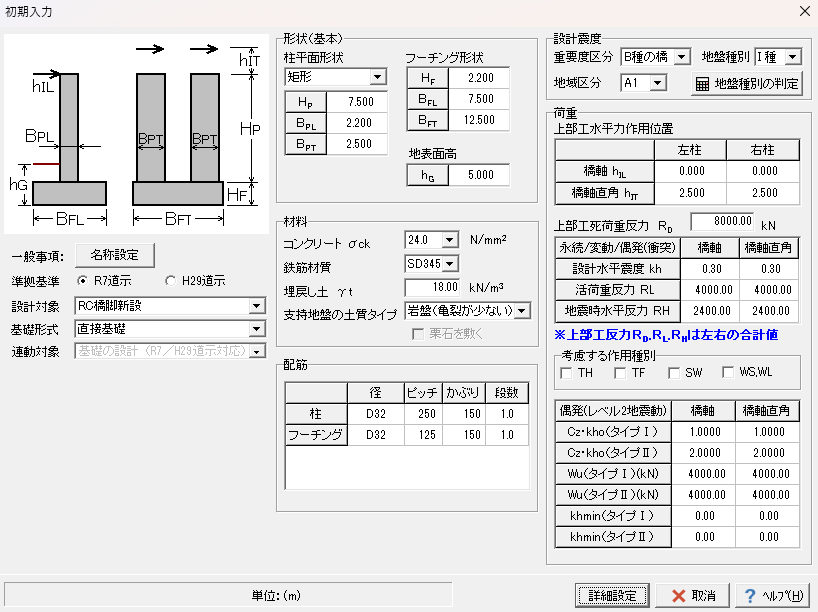Screen dimensions: 818x612
Task: Toggle the WS,WL action checkbox
Action: coord(728,373)
